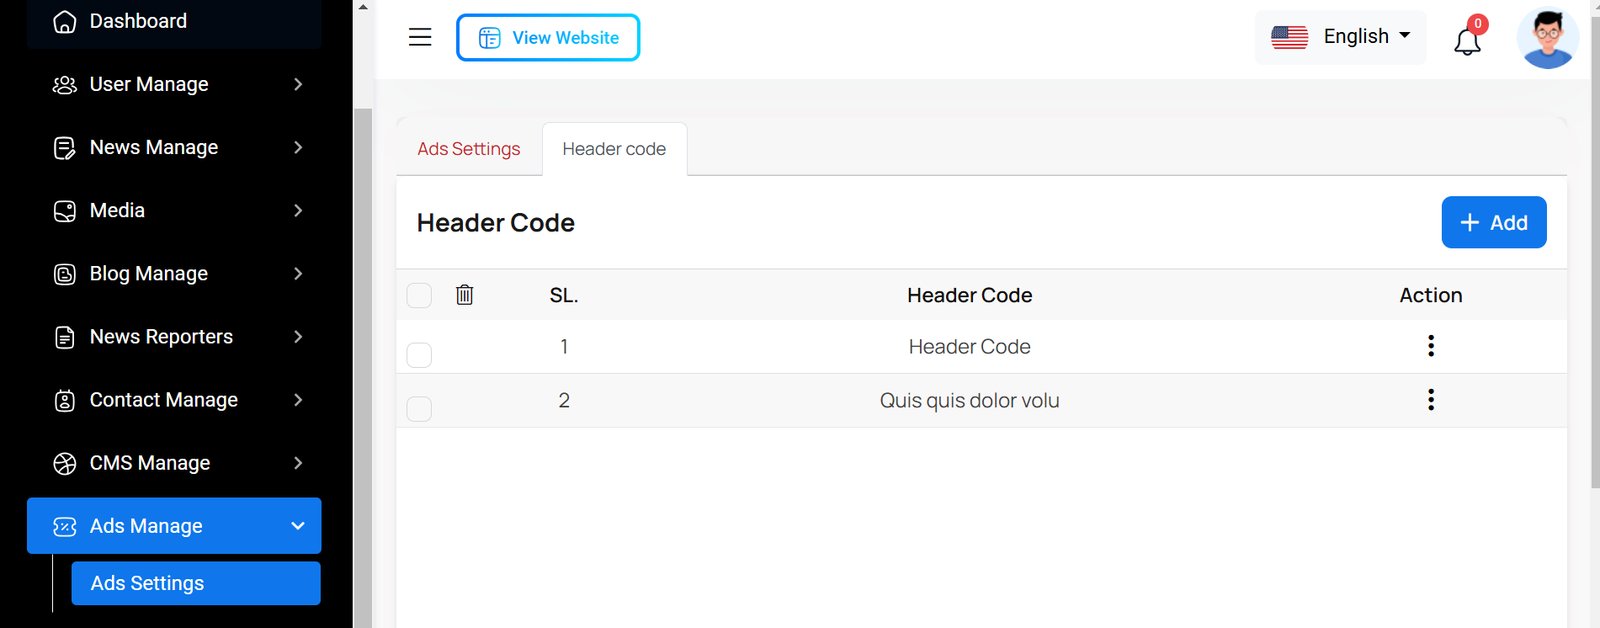Open Ads Settings in the sidebar submenu

point(196,583)
